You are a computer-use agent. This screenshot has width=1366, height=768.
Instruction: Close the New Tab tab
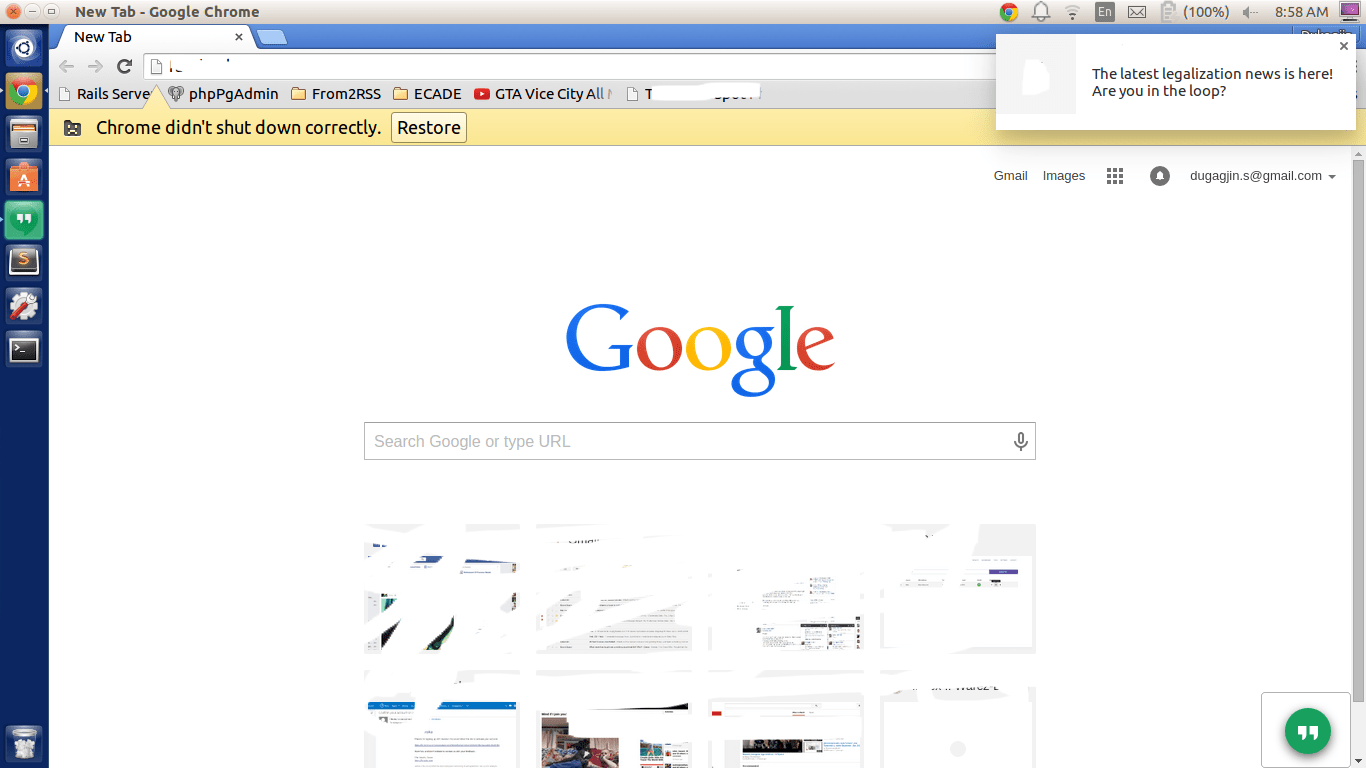coord(239,37)
